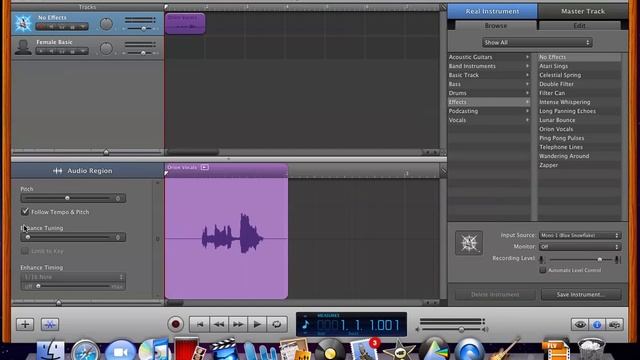Switch to the Master Track tab
The height and width of the screenshot is (360, 640).
(583, 11)
